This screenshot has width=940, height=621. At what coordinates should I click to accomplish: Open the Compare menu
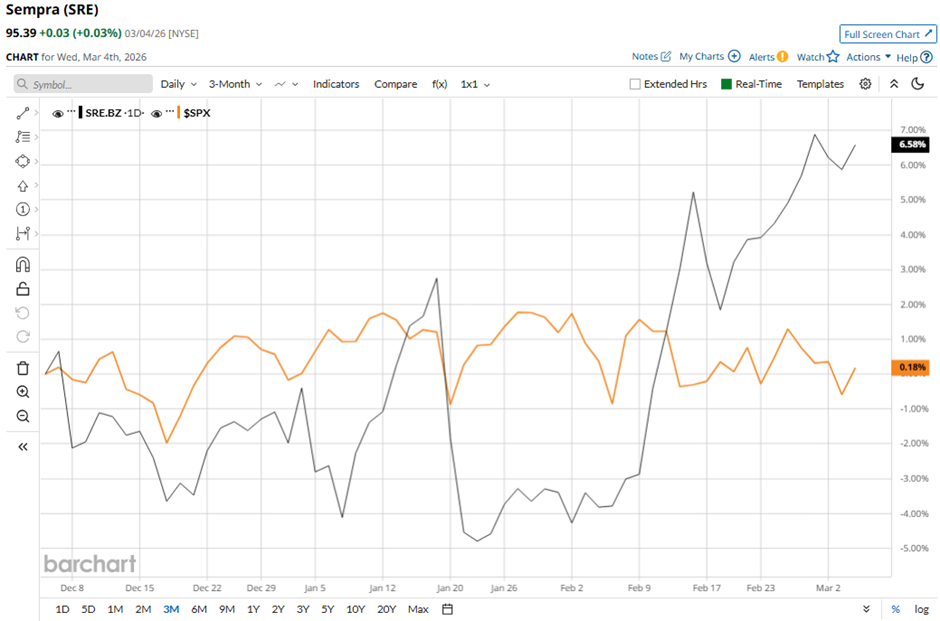click(x=396, y=84)
